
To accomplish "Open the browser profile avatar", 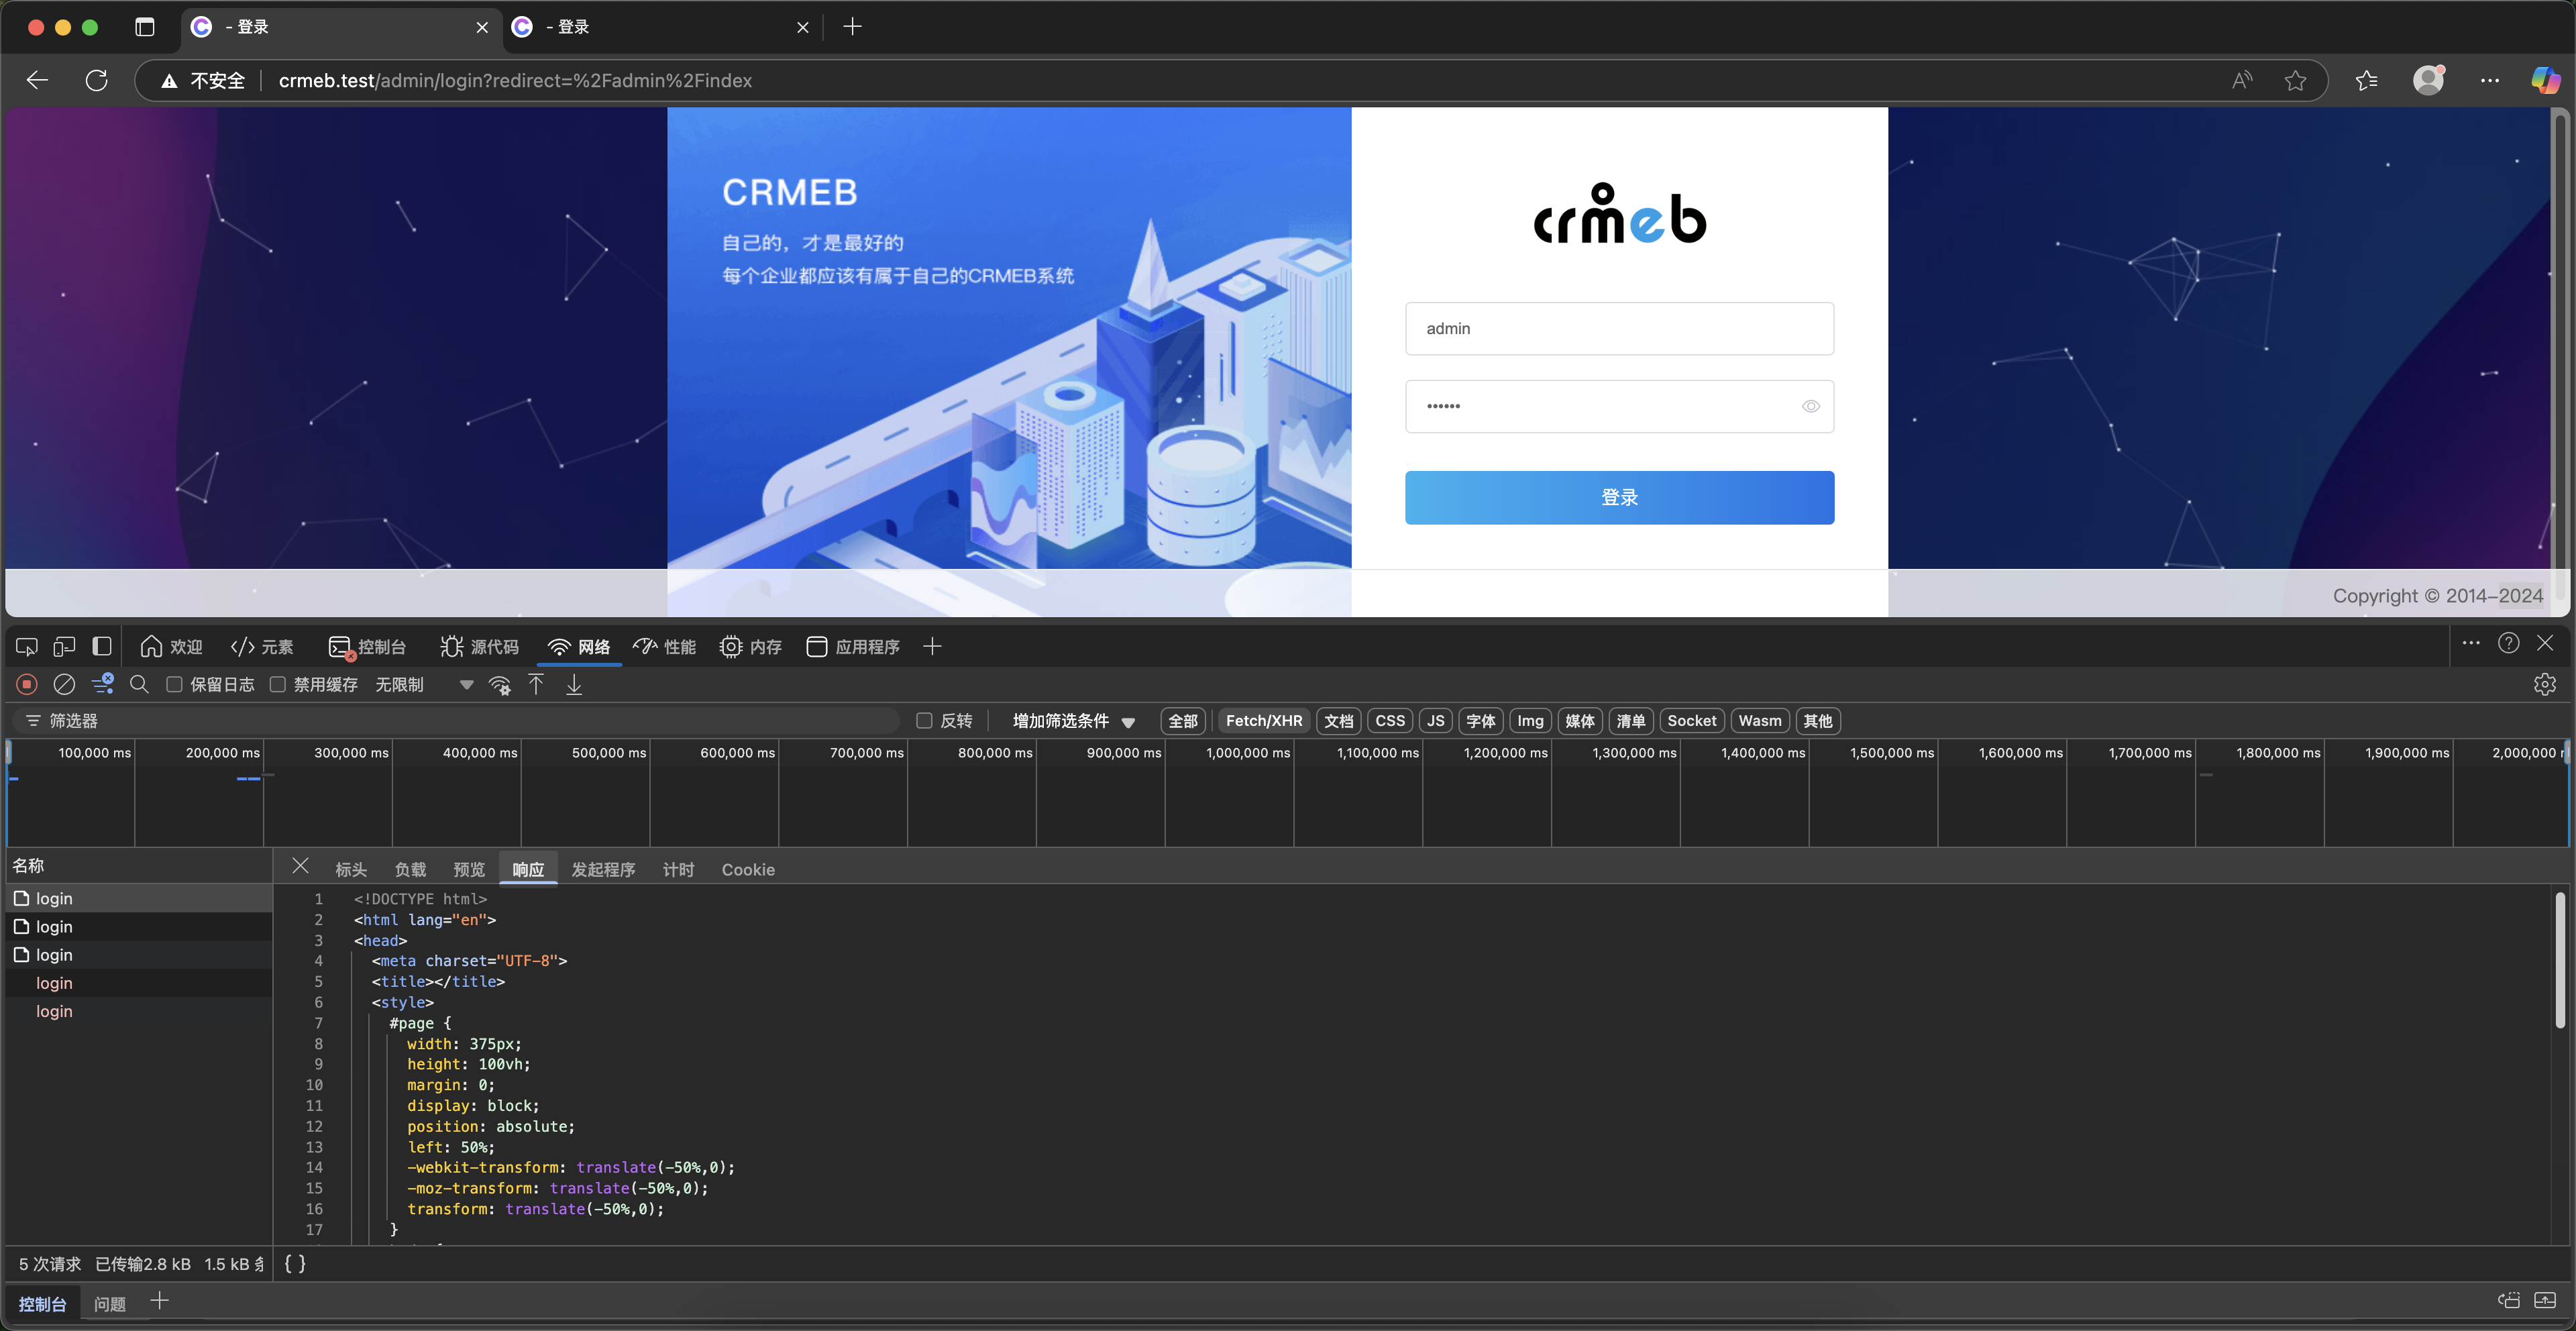I will pos(2428,80).
